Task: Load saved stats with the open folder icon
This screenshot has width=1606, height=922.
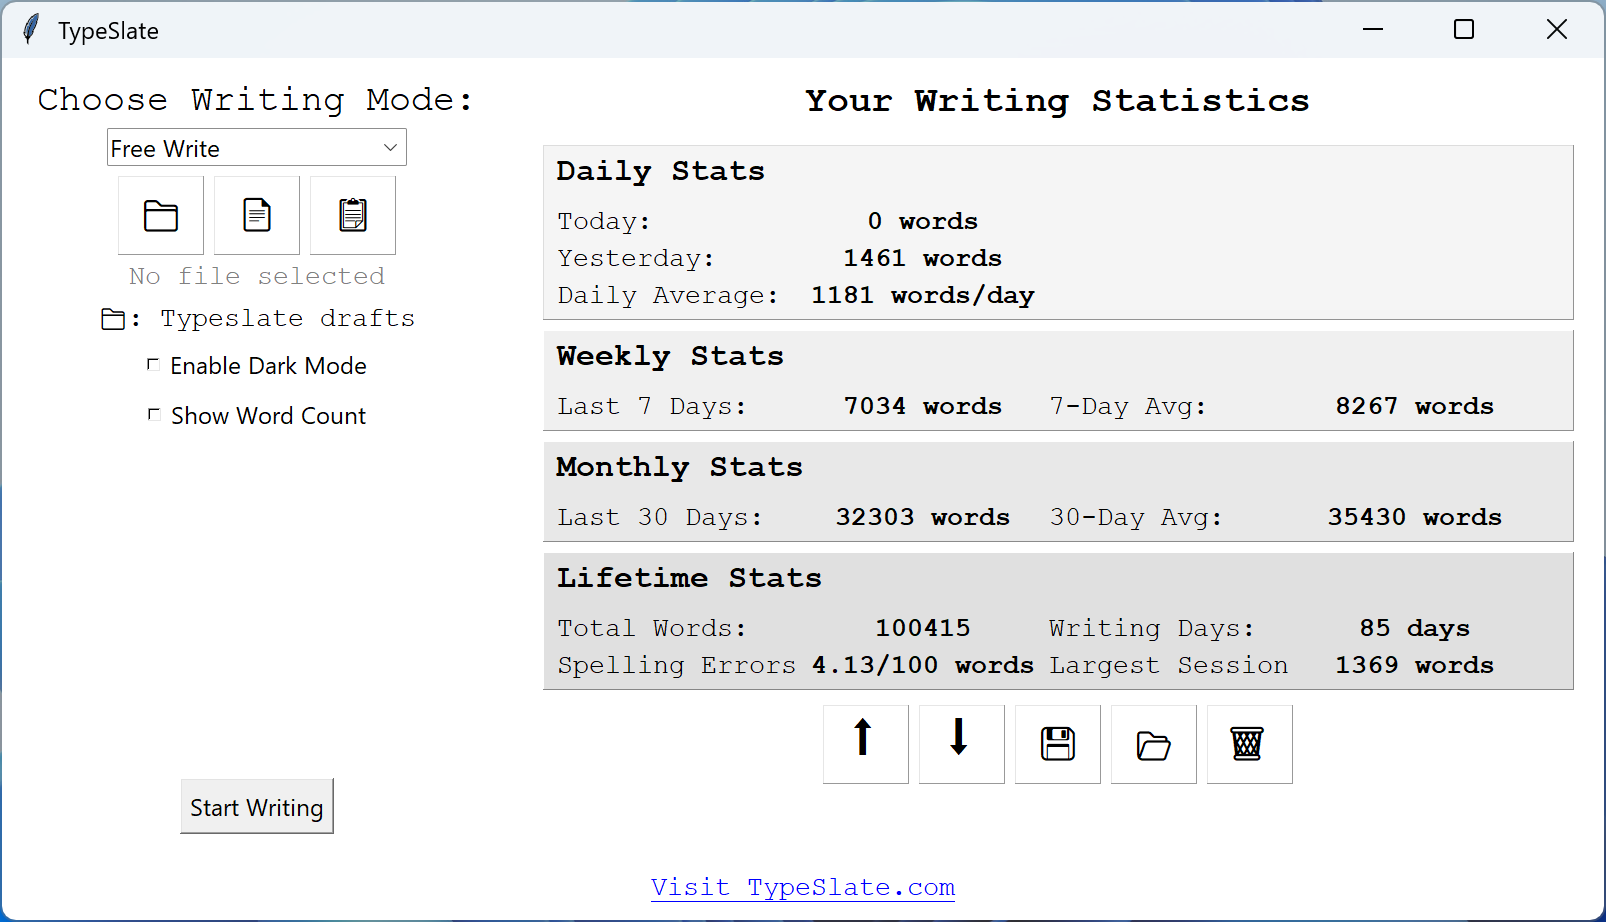Action: click(x=1153, y=744)
